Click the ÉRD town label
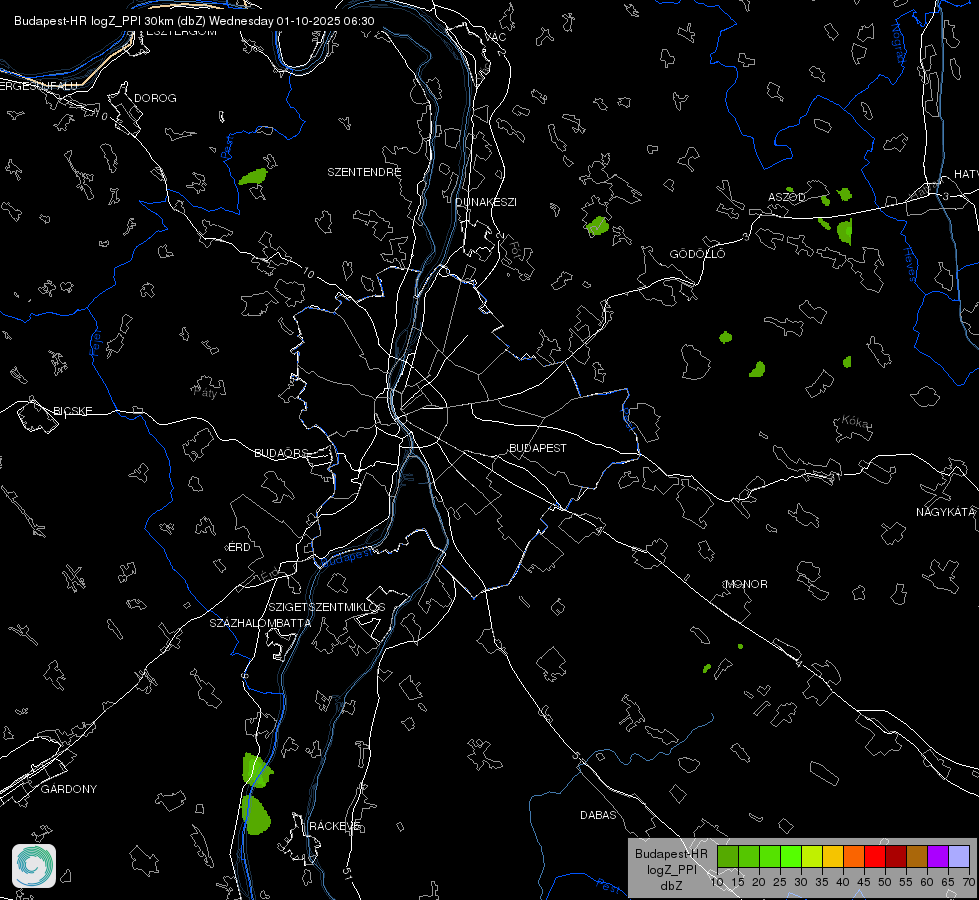Viewport: 979px width, 900px height. coord(239,546)
